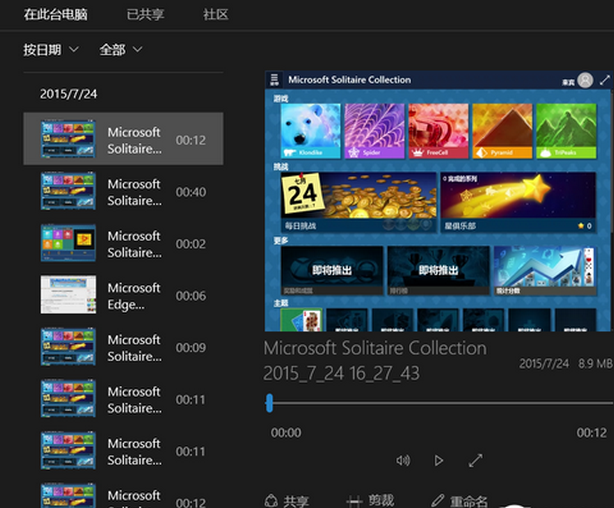This screenshot has height=508, width=614.
Task: Switch to the 在此台电脑 tab
Action: pyautogui.click(x=56, y=14)
